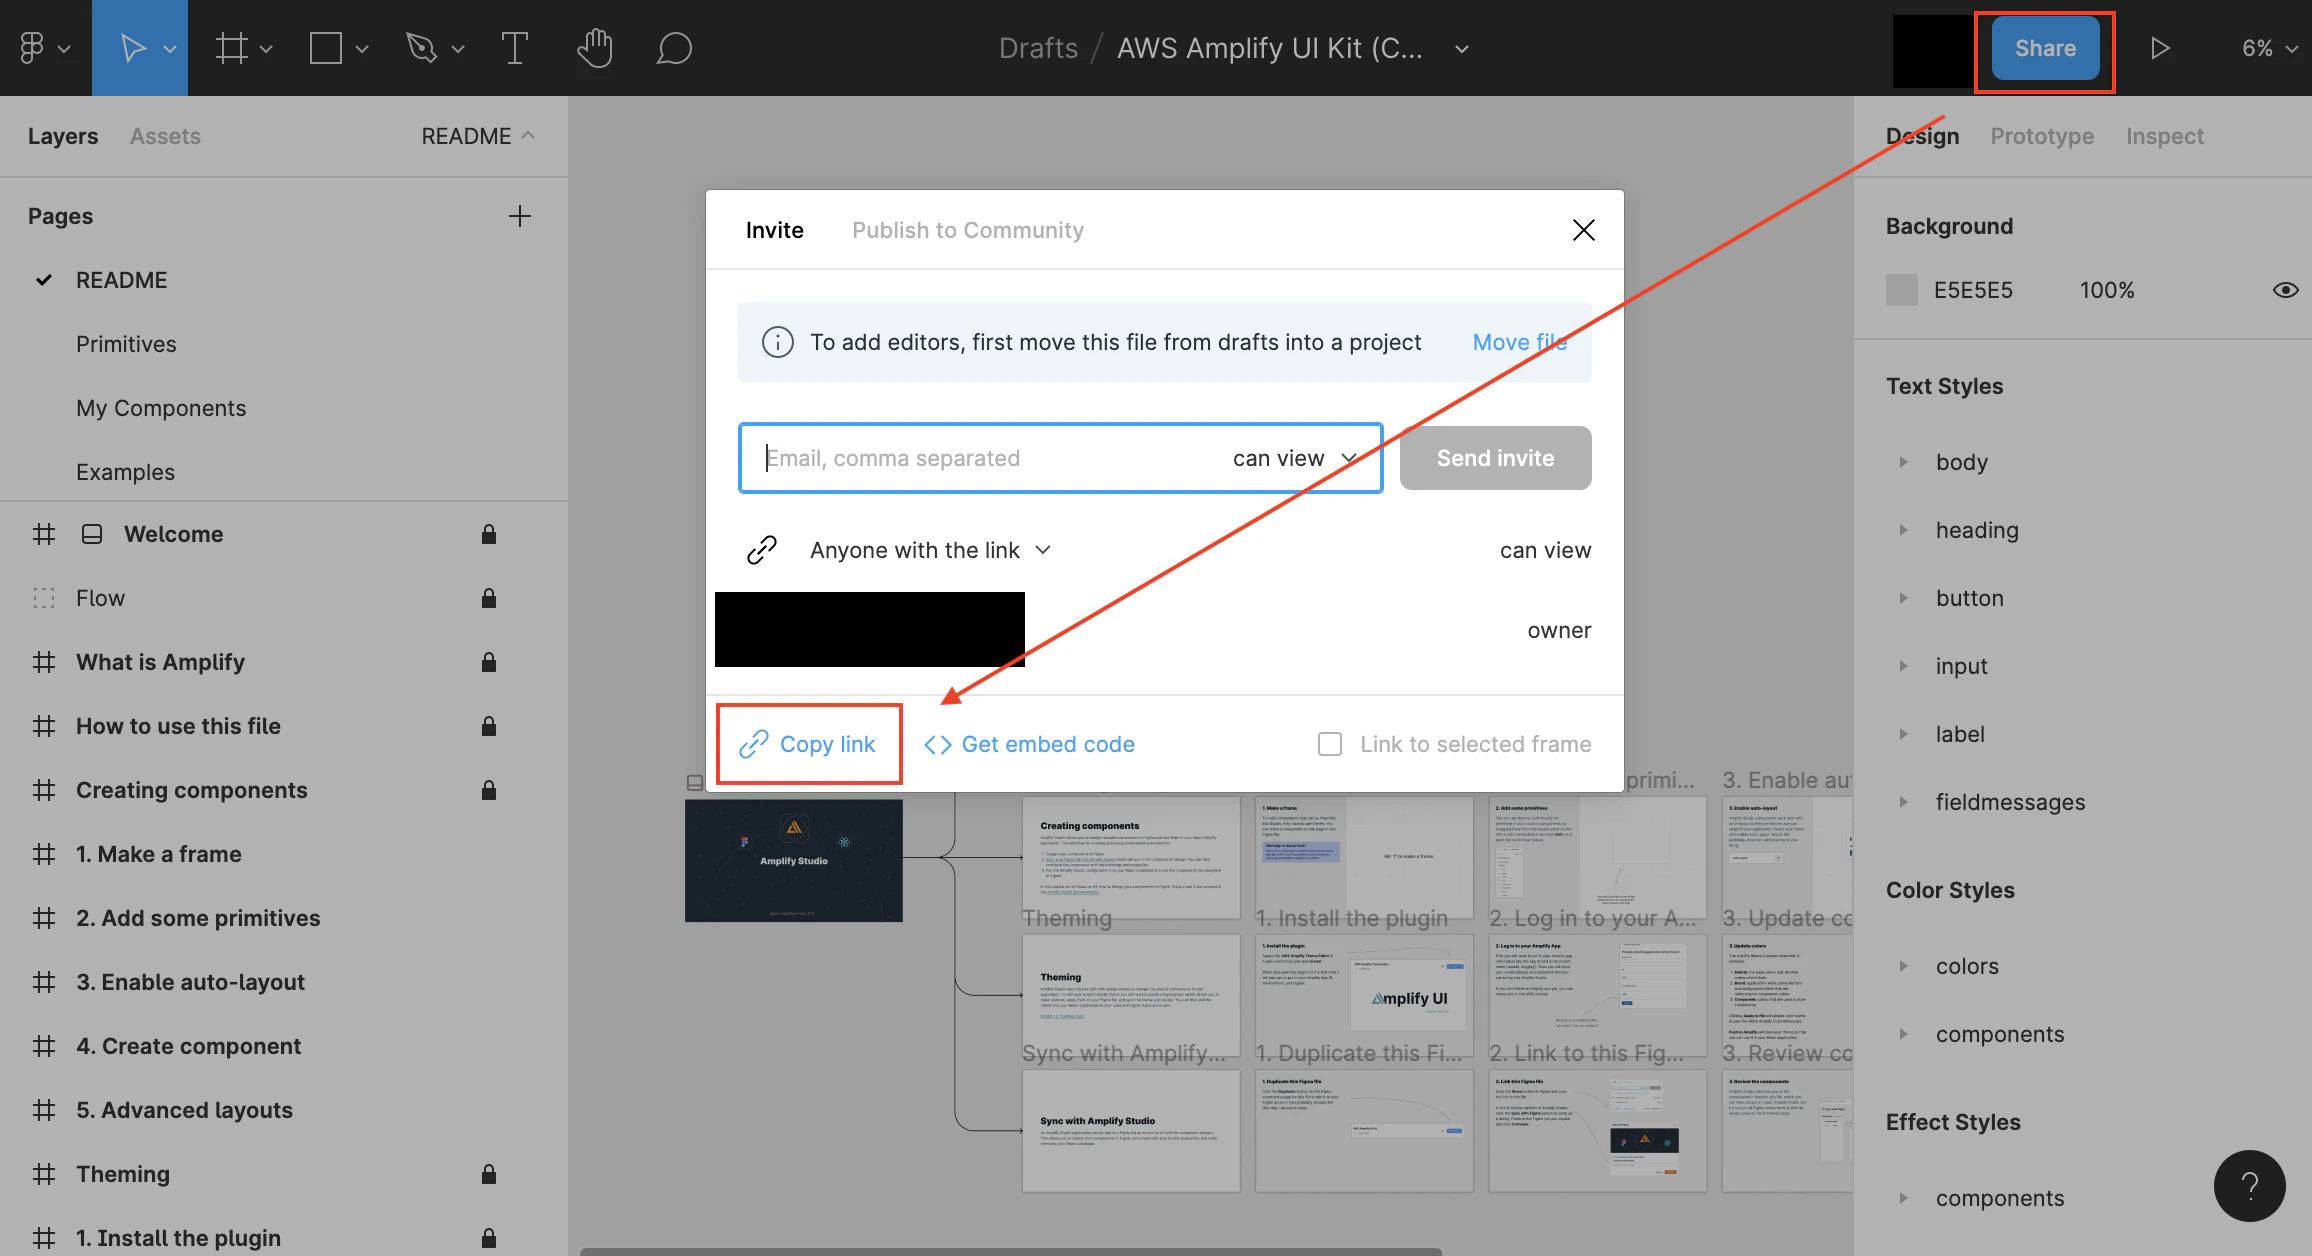Open the Figma main menu icon

(x=32, y=48)
